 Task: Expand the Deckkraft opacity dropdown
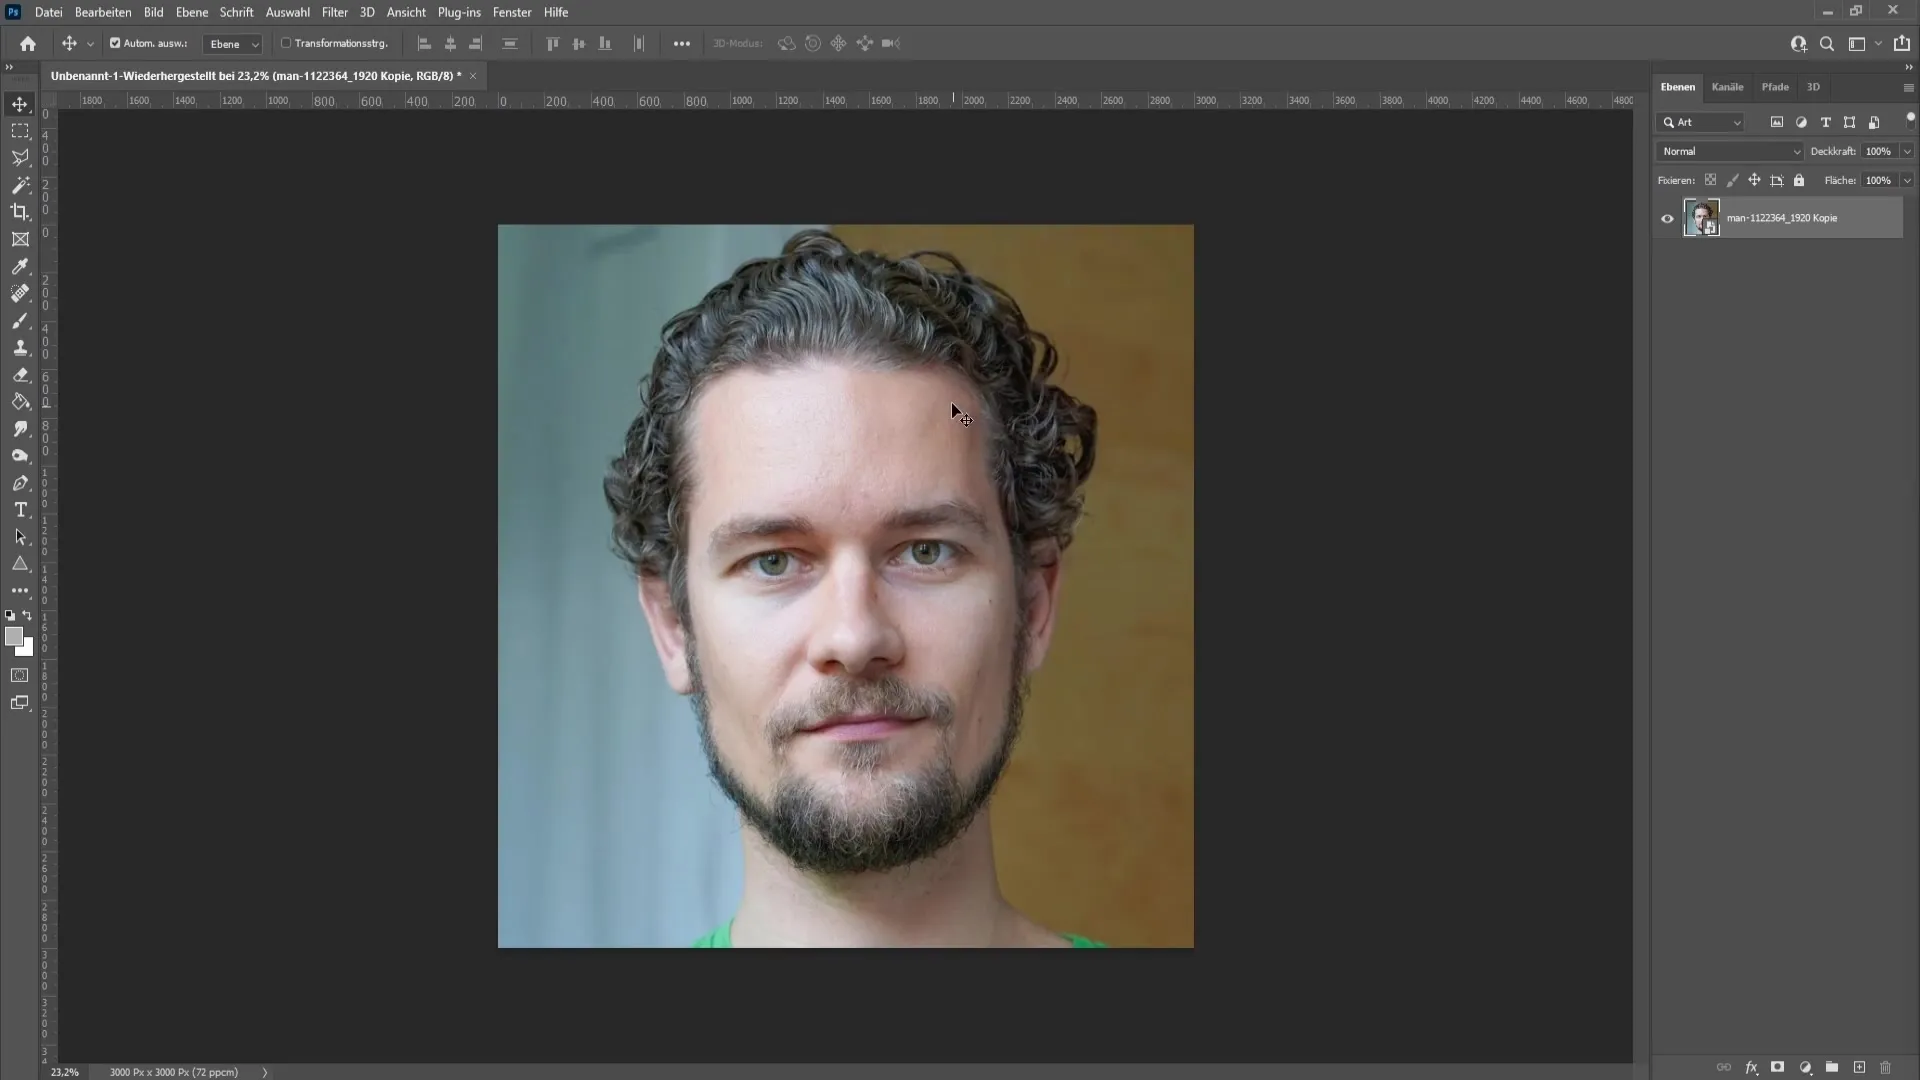point(1902,150)
